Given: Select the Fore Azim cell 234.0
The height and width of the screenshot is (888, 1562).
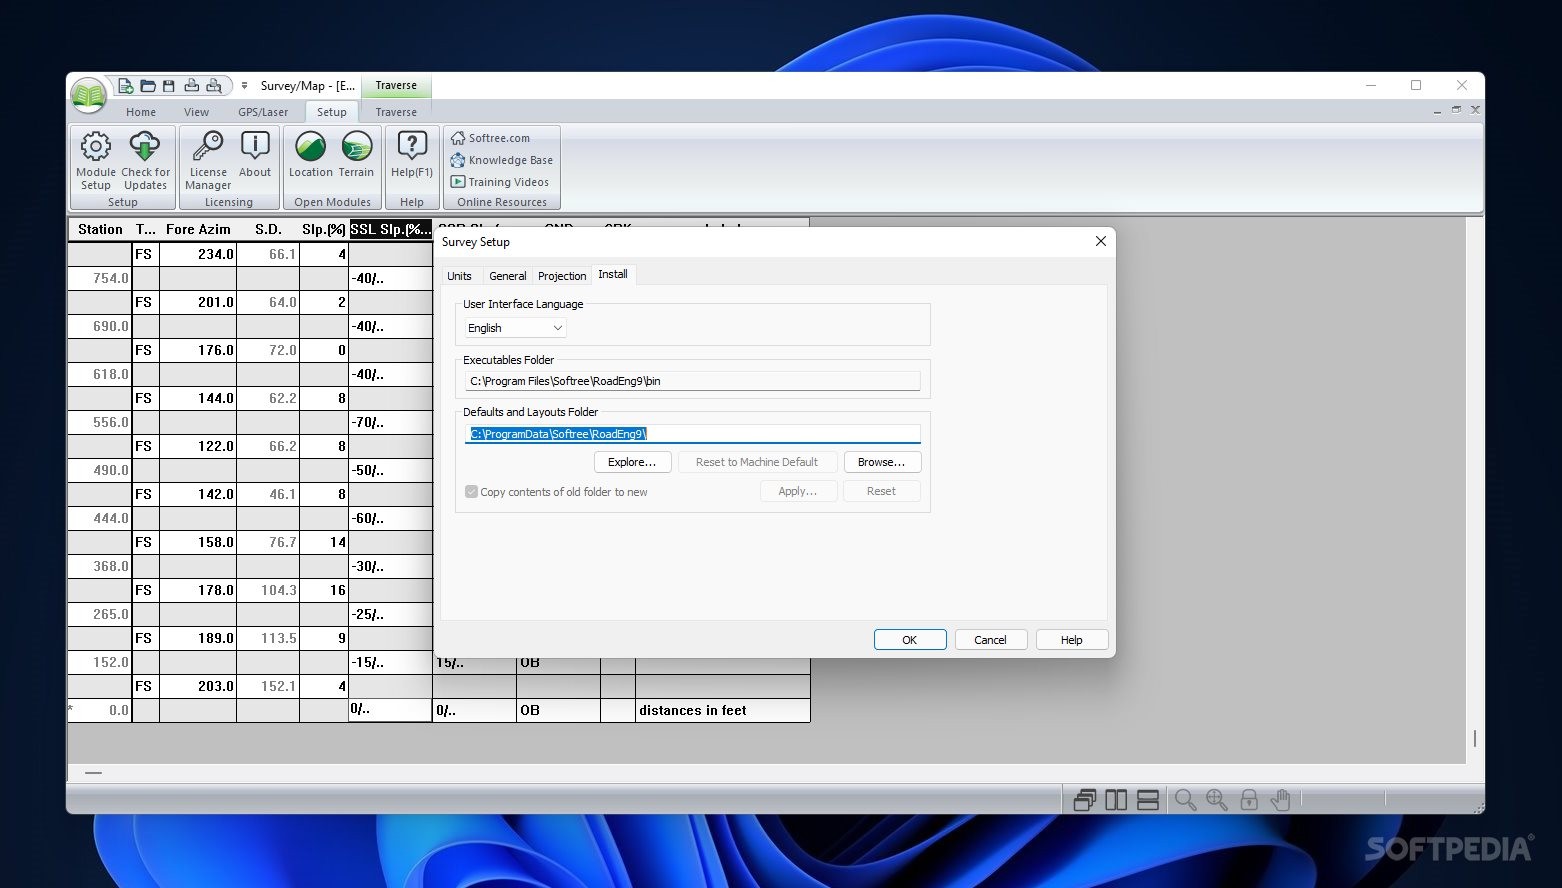Looking at the screenshot, I should click(x=198, y=254).
